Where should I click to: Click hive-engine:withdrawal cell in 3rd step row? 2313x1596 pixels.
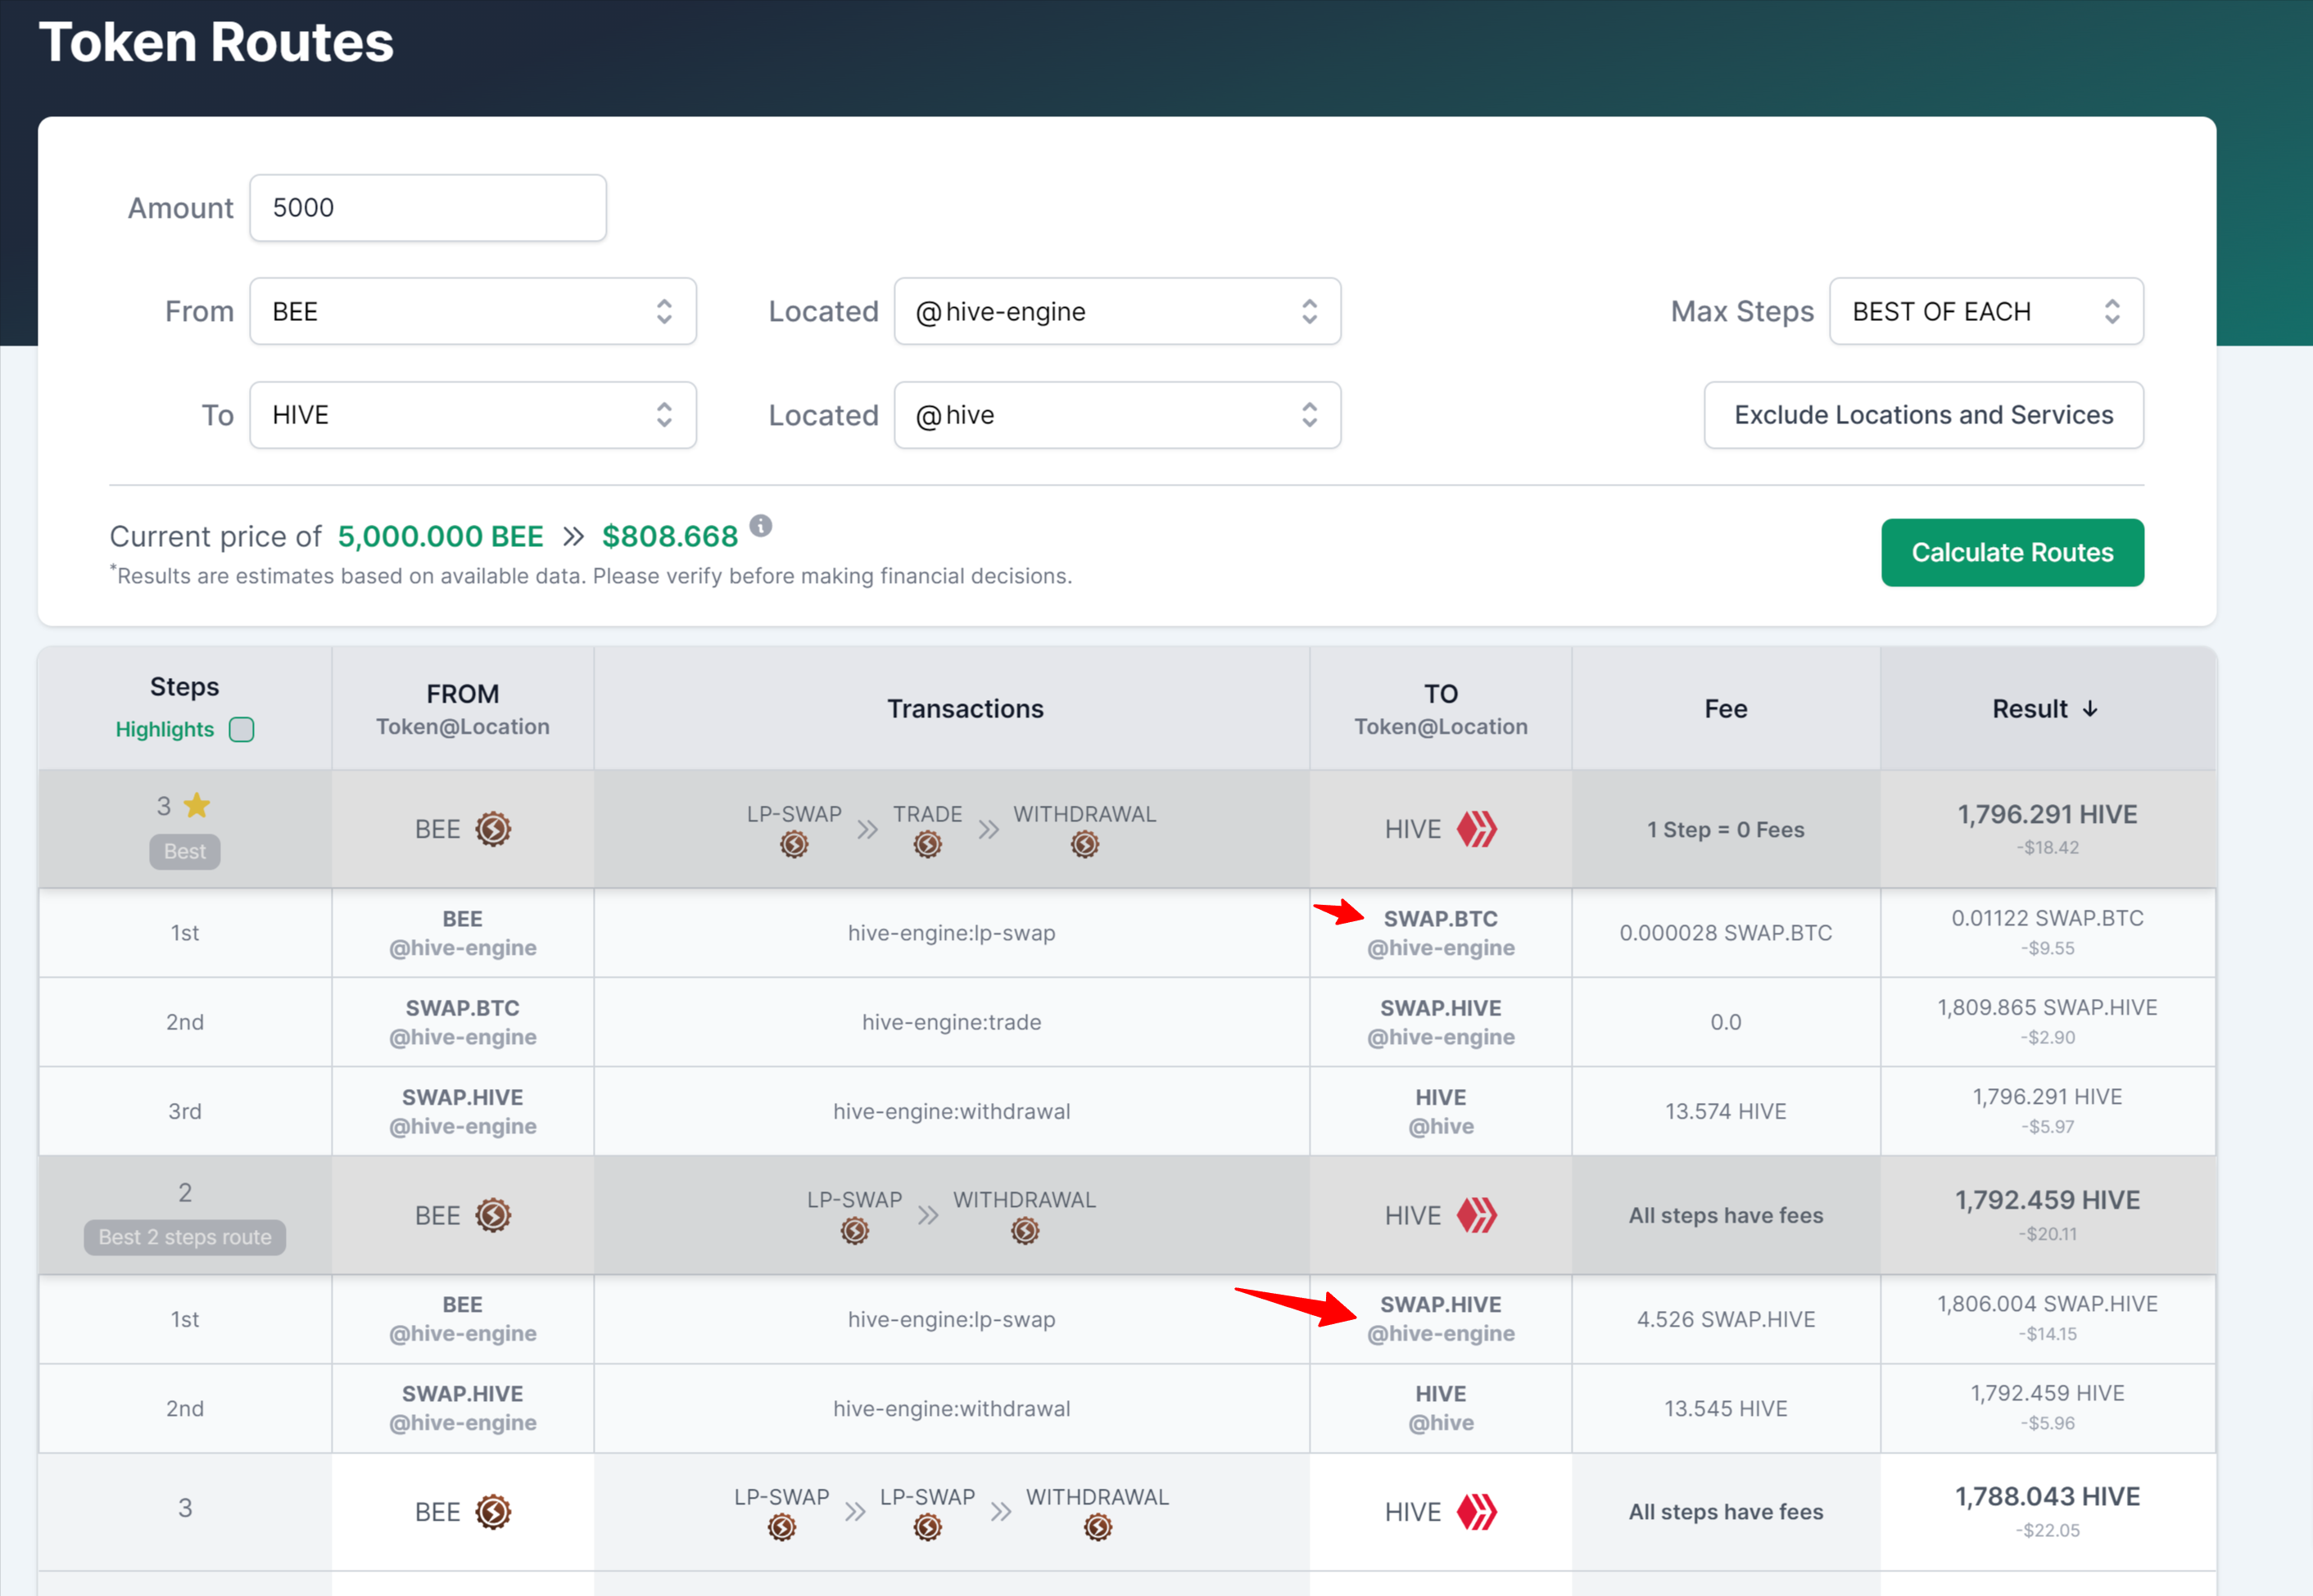click(x=951, y=1111)
